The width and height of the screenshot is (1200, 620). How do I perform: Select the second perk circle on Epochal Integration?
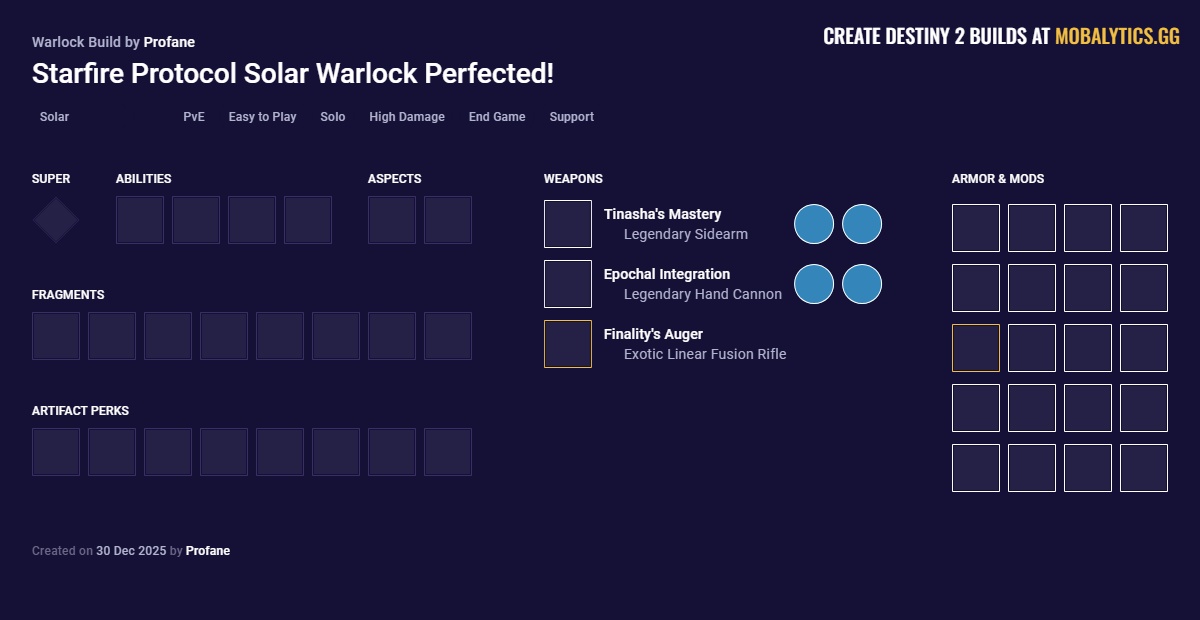point(861,284)
